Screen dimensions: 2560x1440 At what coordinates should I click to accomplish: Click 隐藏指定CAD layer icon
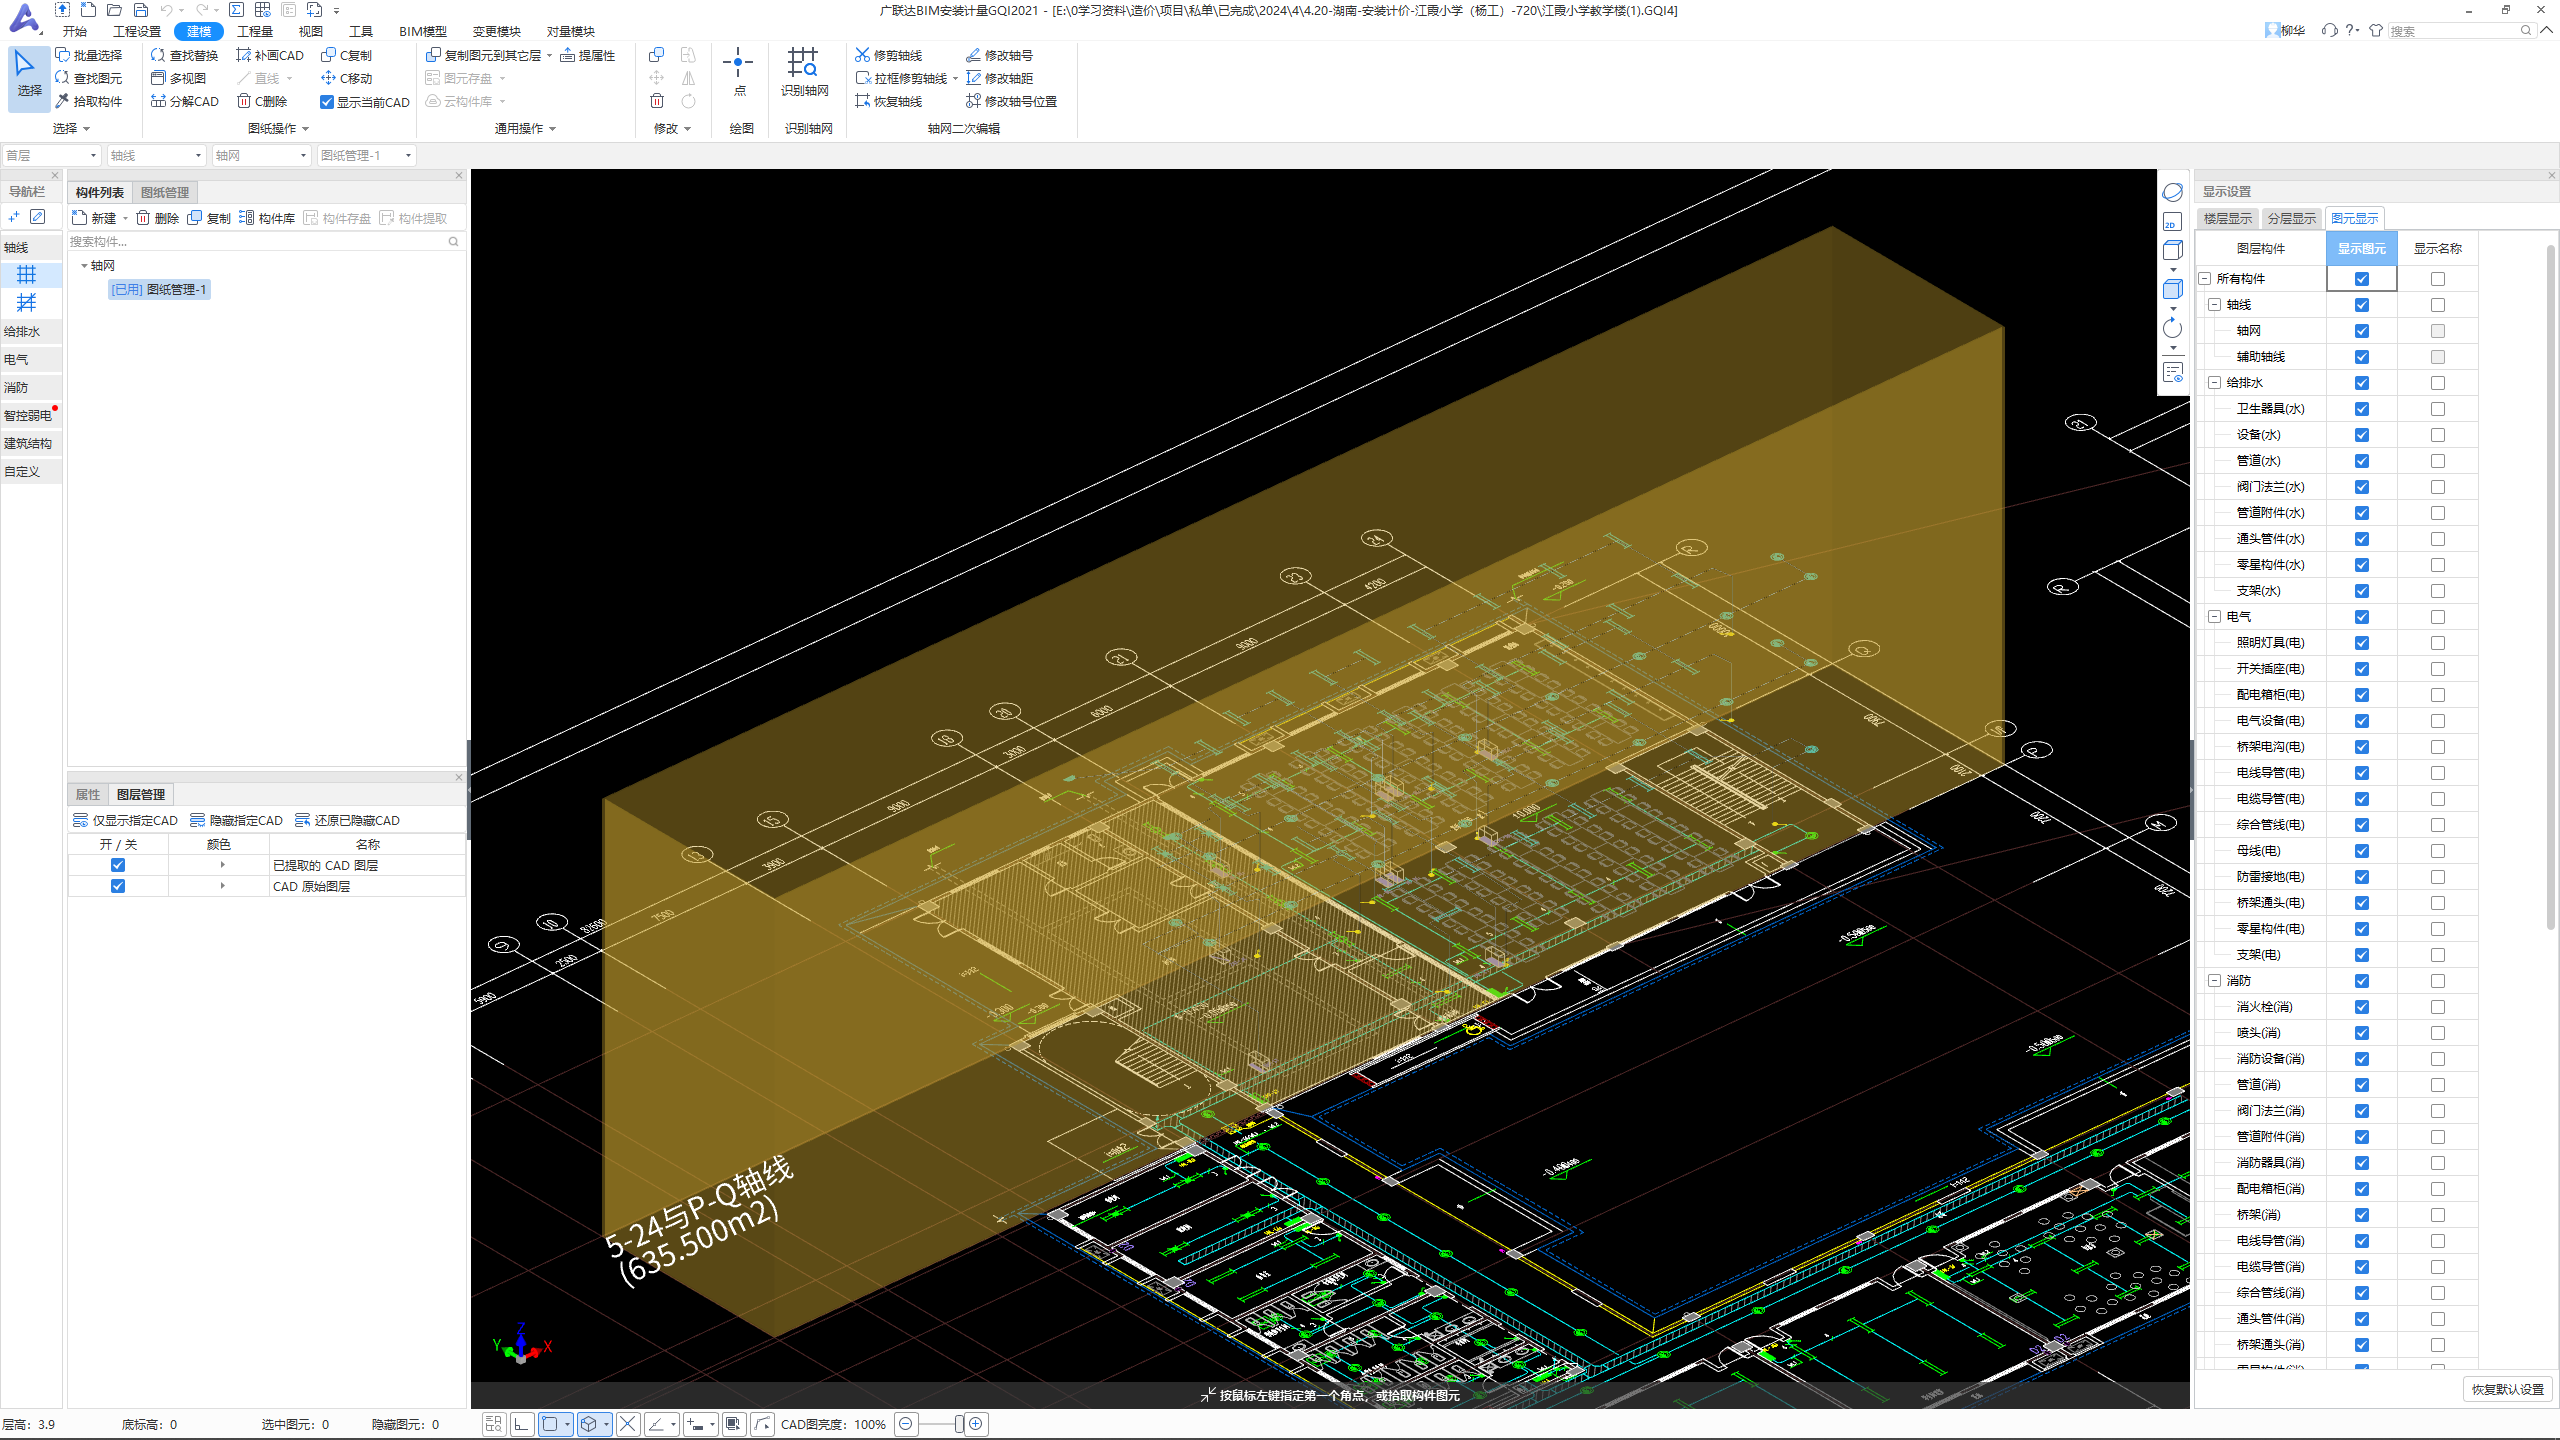197,820
